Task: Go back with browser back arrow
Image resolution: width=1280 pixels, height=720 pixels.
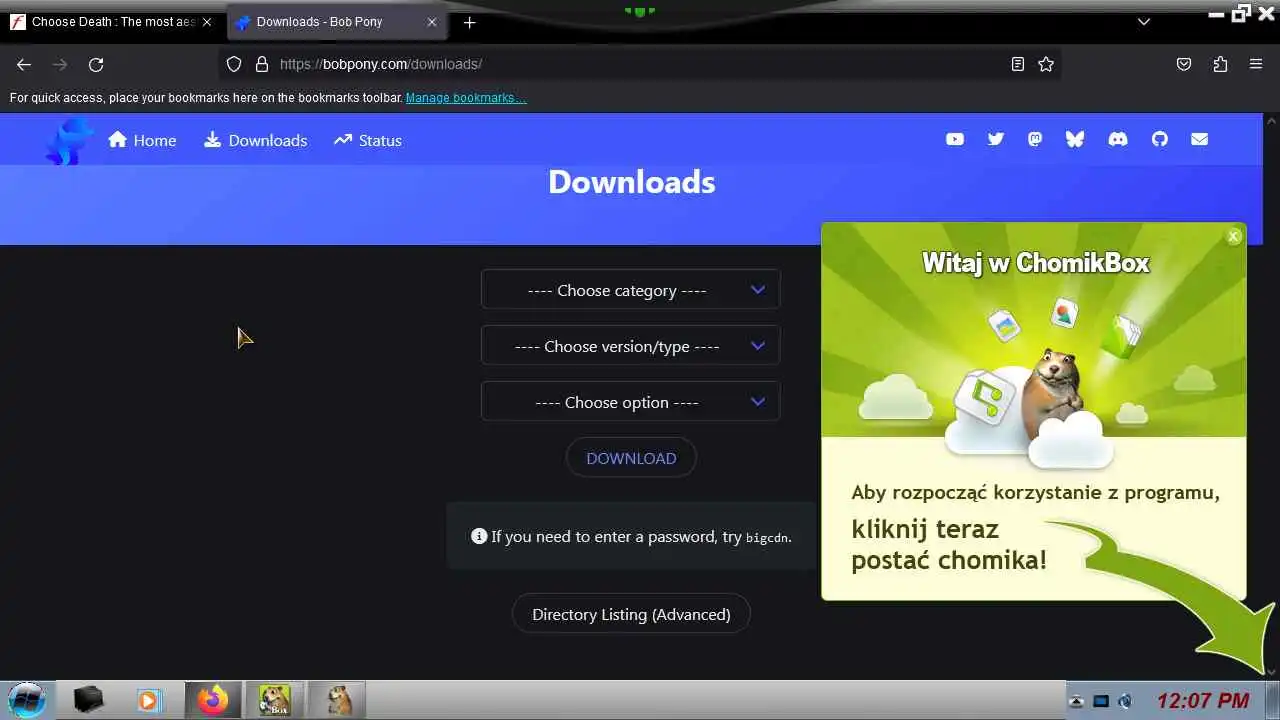Action: tap(24, 64)
